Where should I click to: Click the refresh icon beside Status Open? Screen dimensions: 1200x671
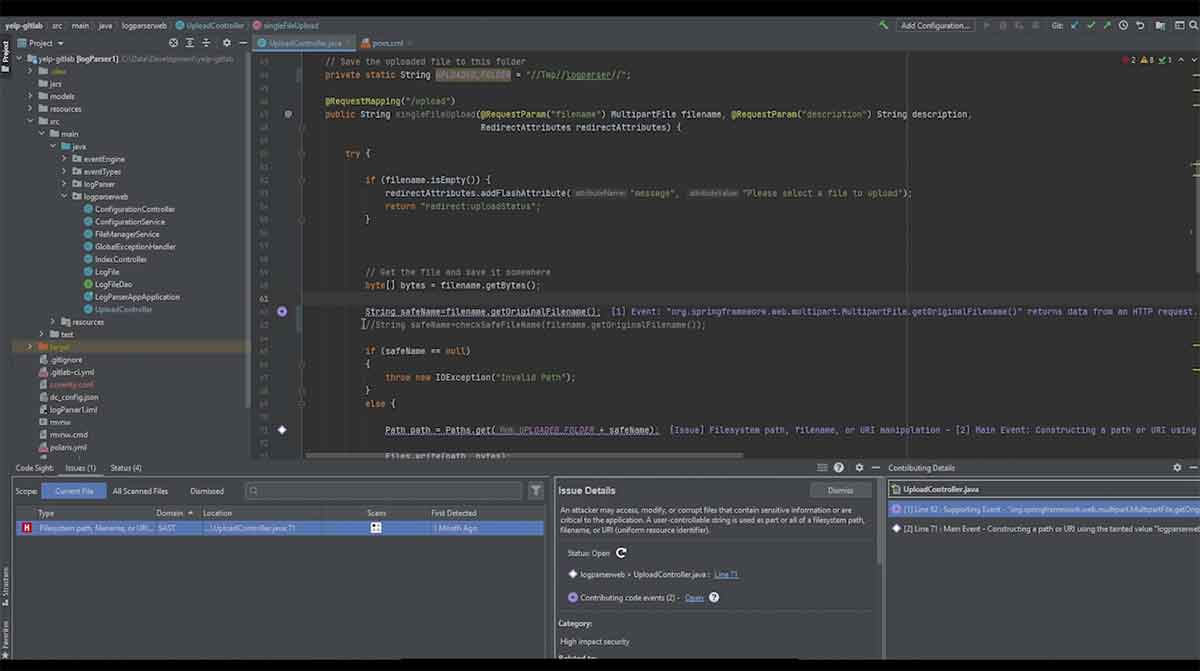tap(621, 553)
